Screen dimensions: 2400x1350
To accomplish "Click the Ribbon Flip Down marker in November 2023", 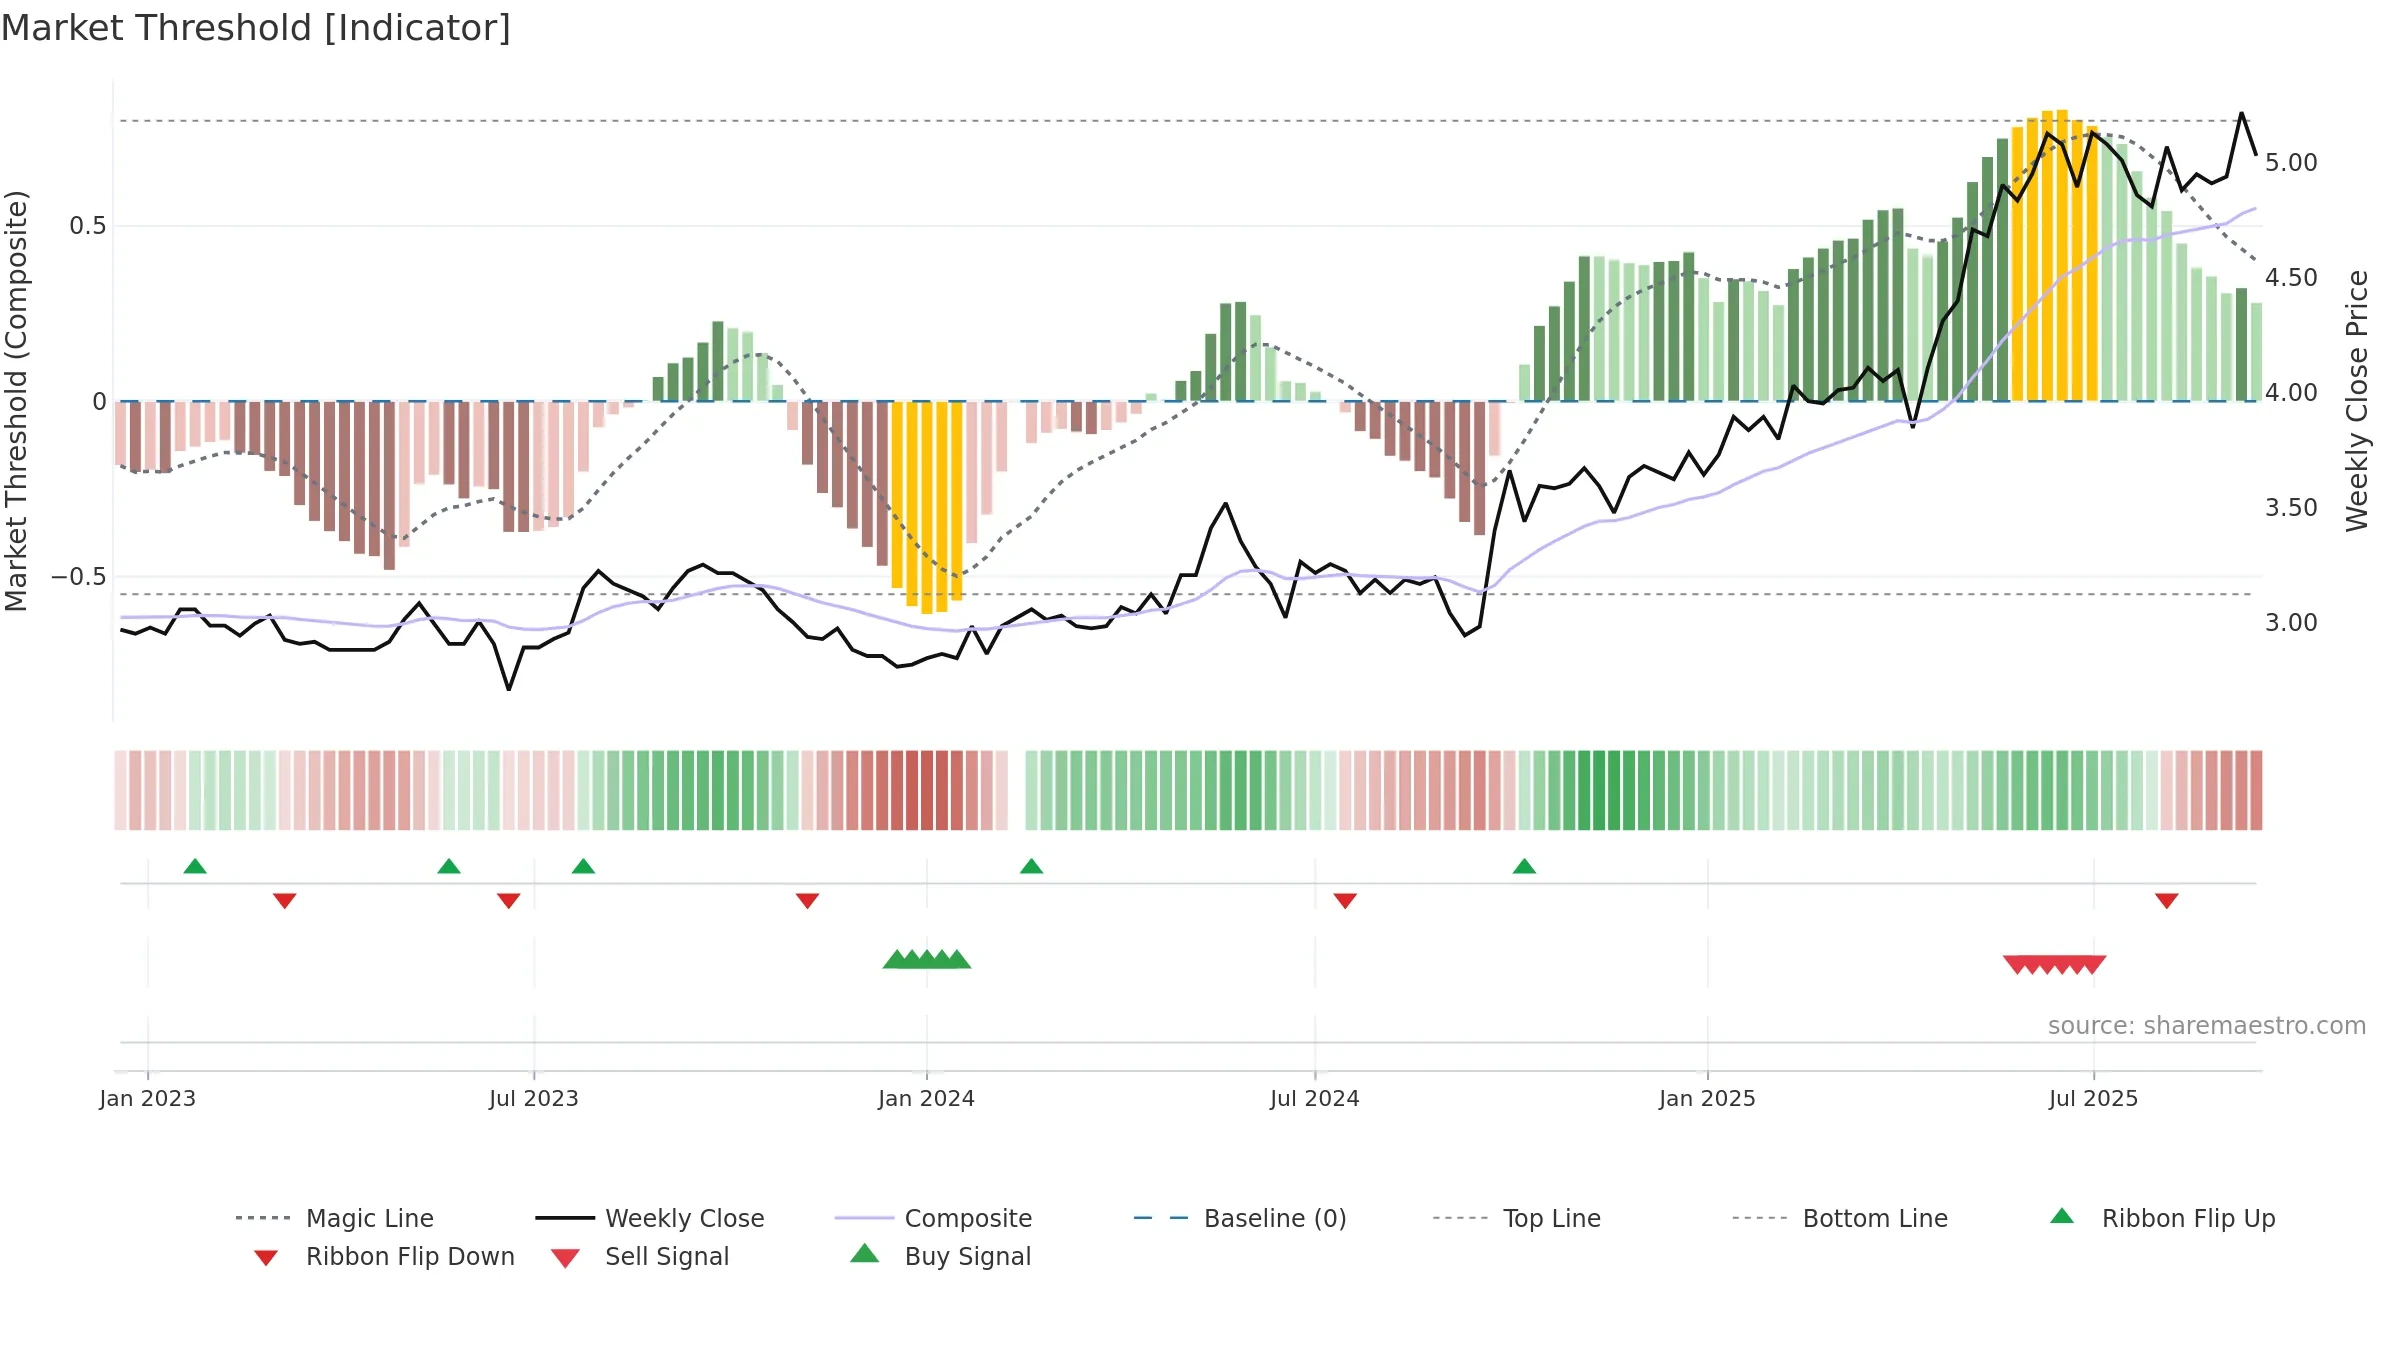I will [807, 901].
